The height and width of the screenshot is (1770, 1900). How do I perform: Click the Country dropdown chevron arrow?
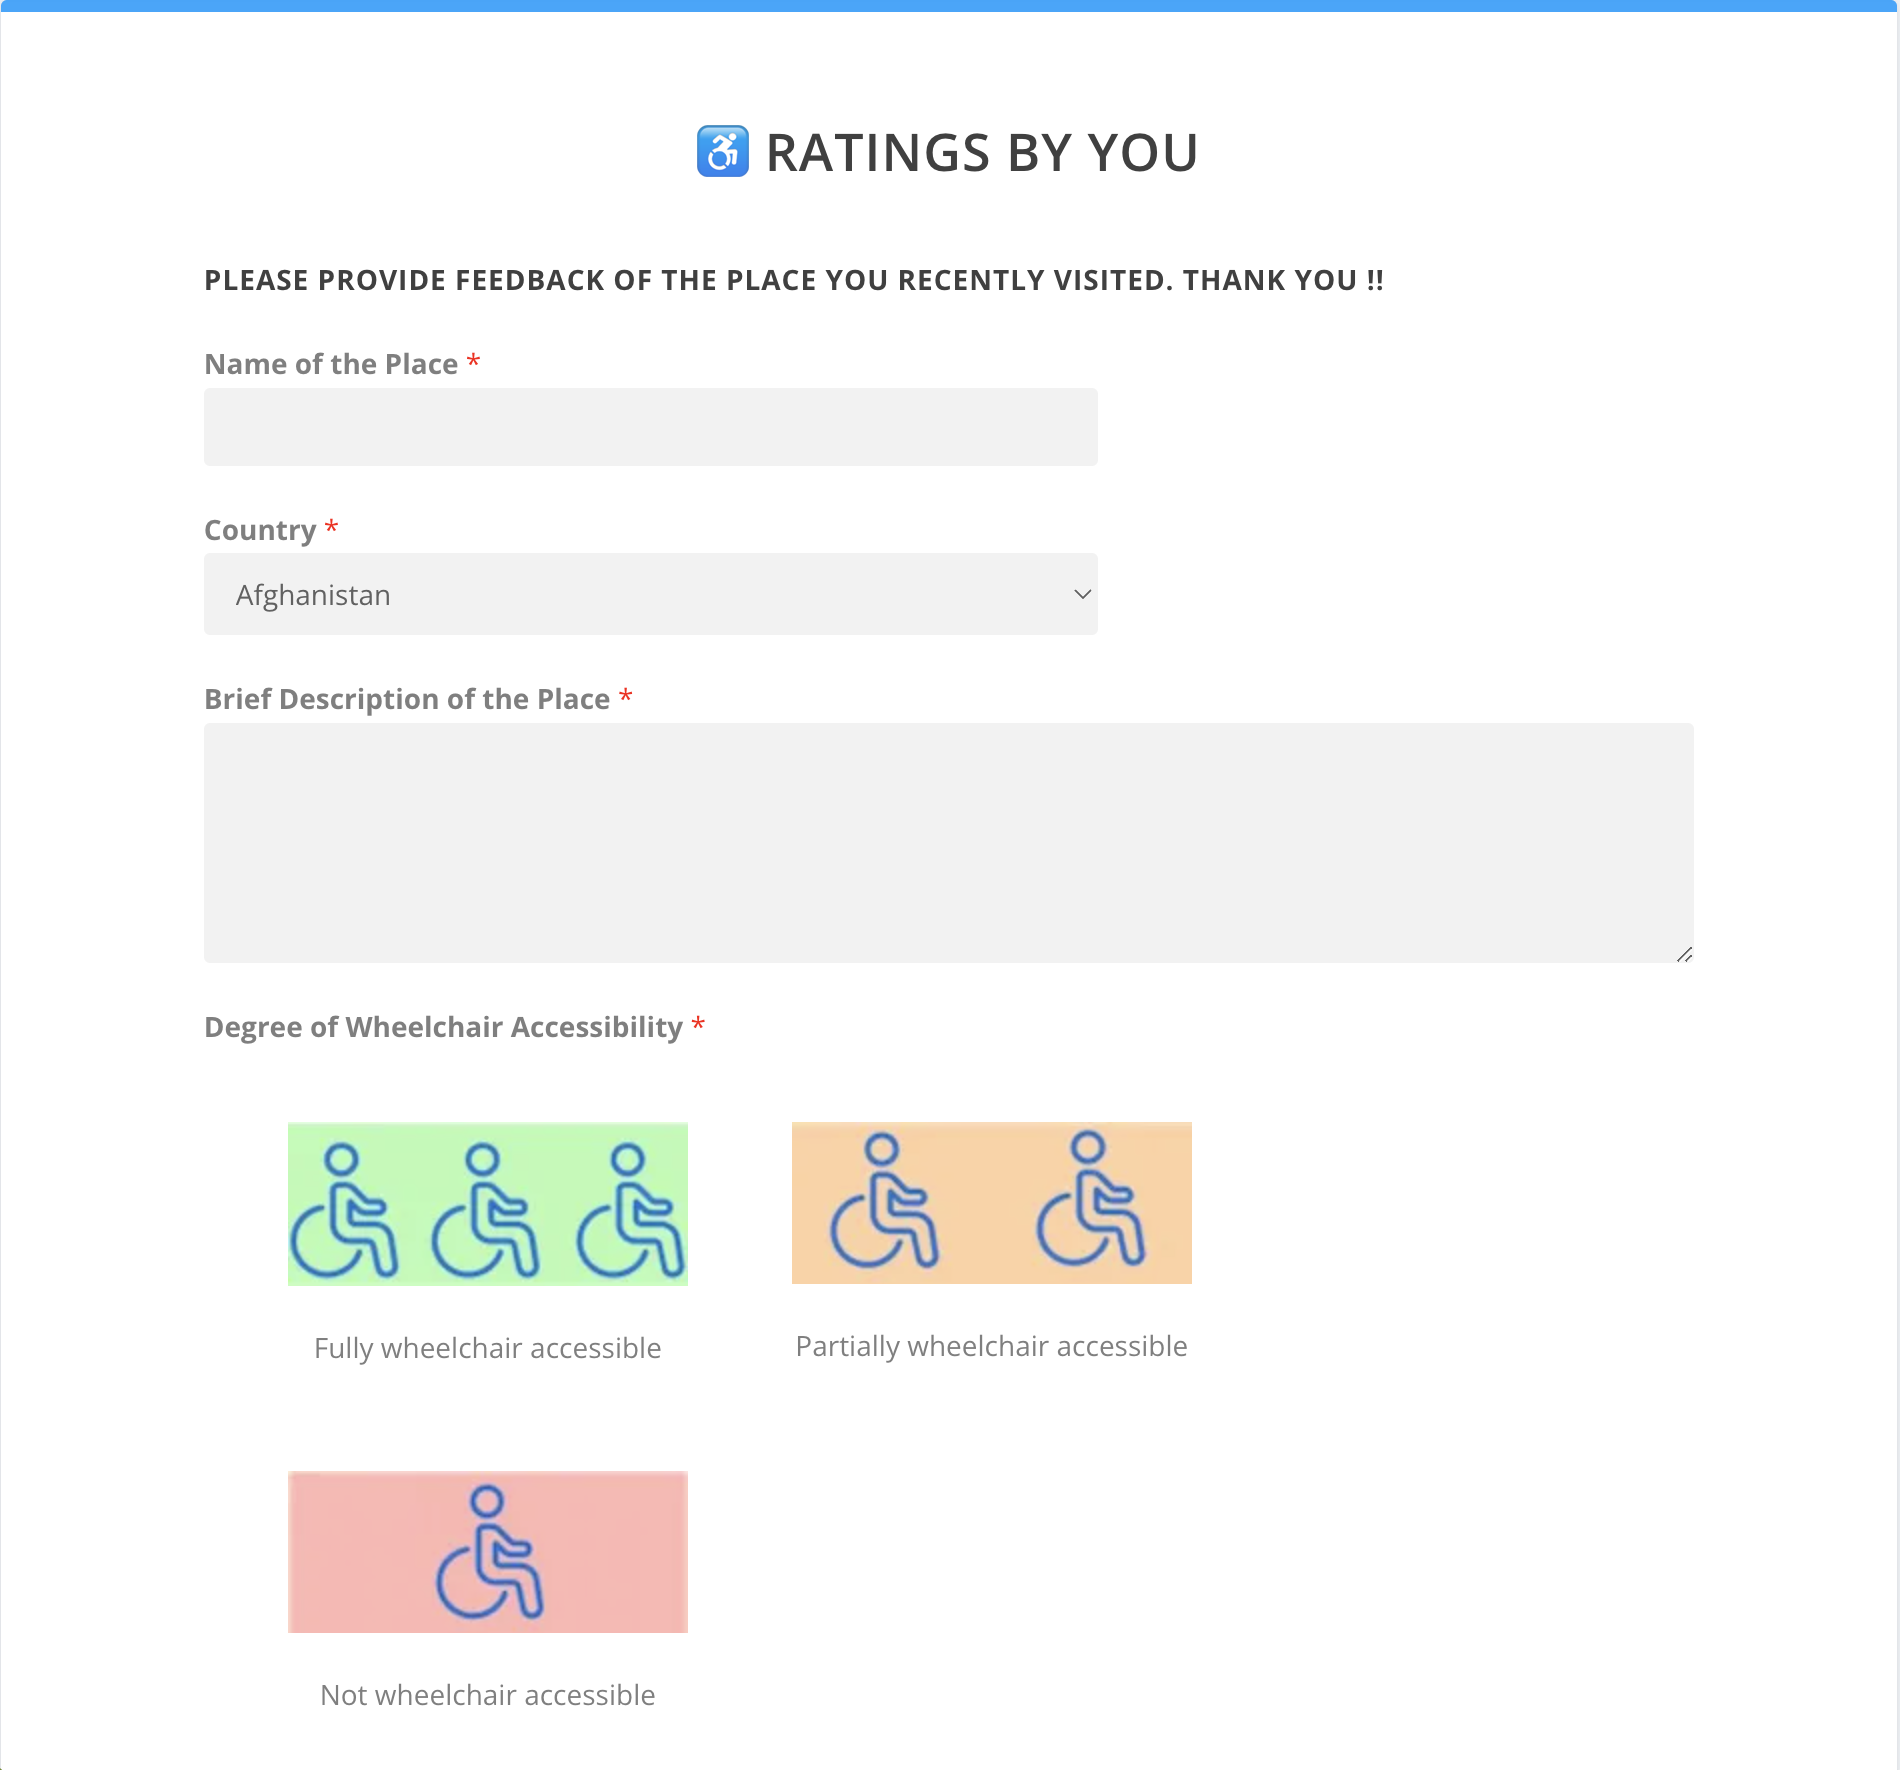pos(1082,594)
